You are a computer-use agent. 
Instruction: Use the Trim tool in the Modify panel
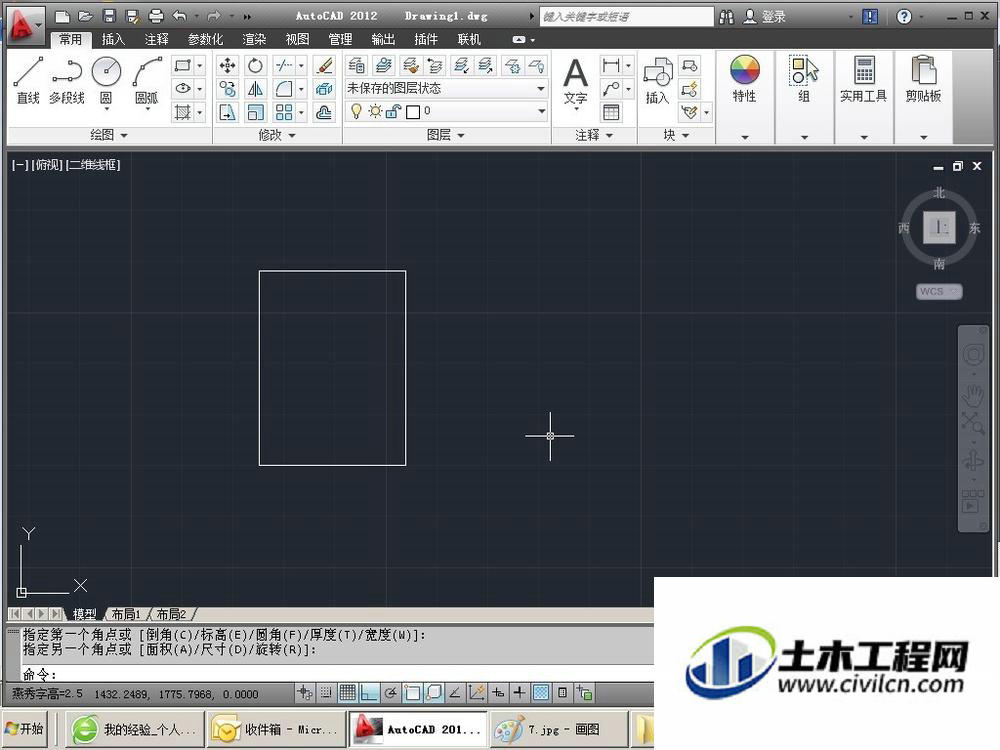pos(284,66)
